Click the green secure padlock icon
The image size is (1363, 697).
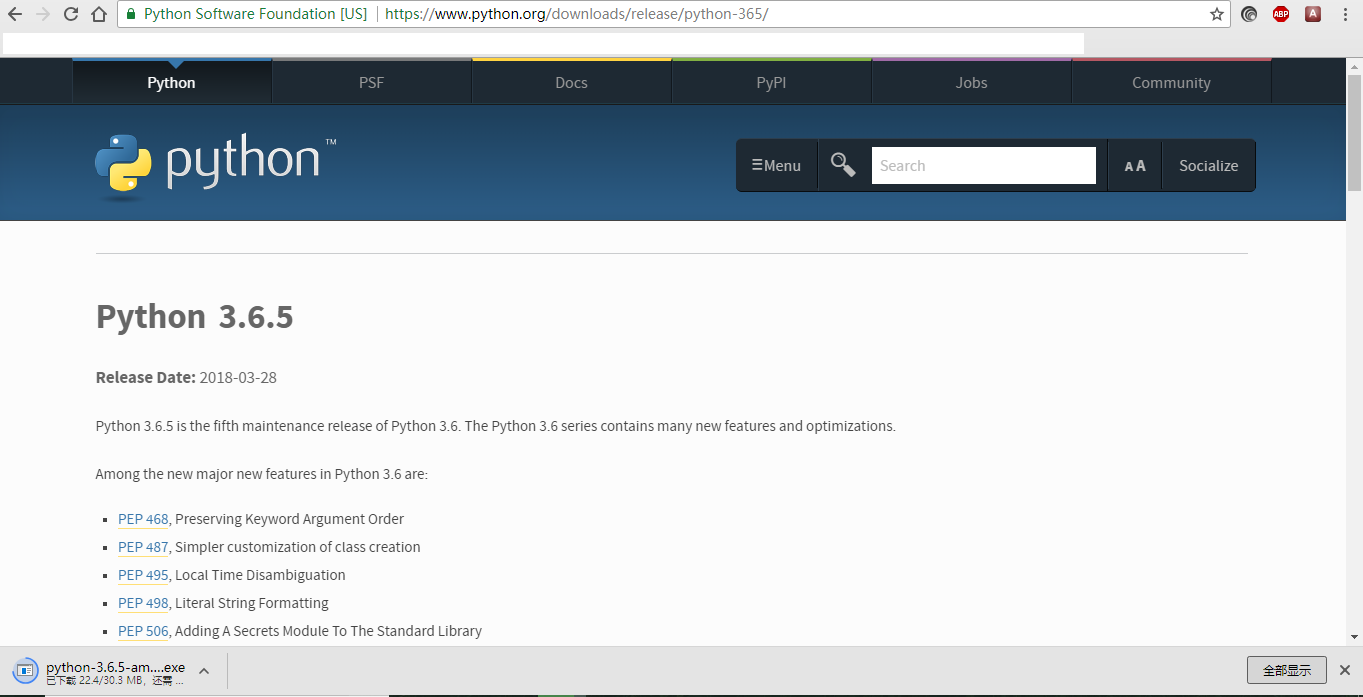pyautogui.click(x=130, y=14)
